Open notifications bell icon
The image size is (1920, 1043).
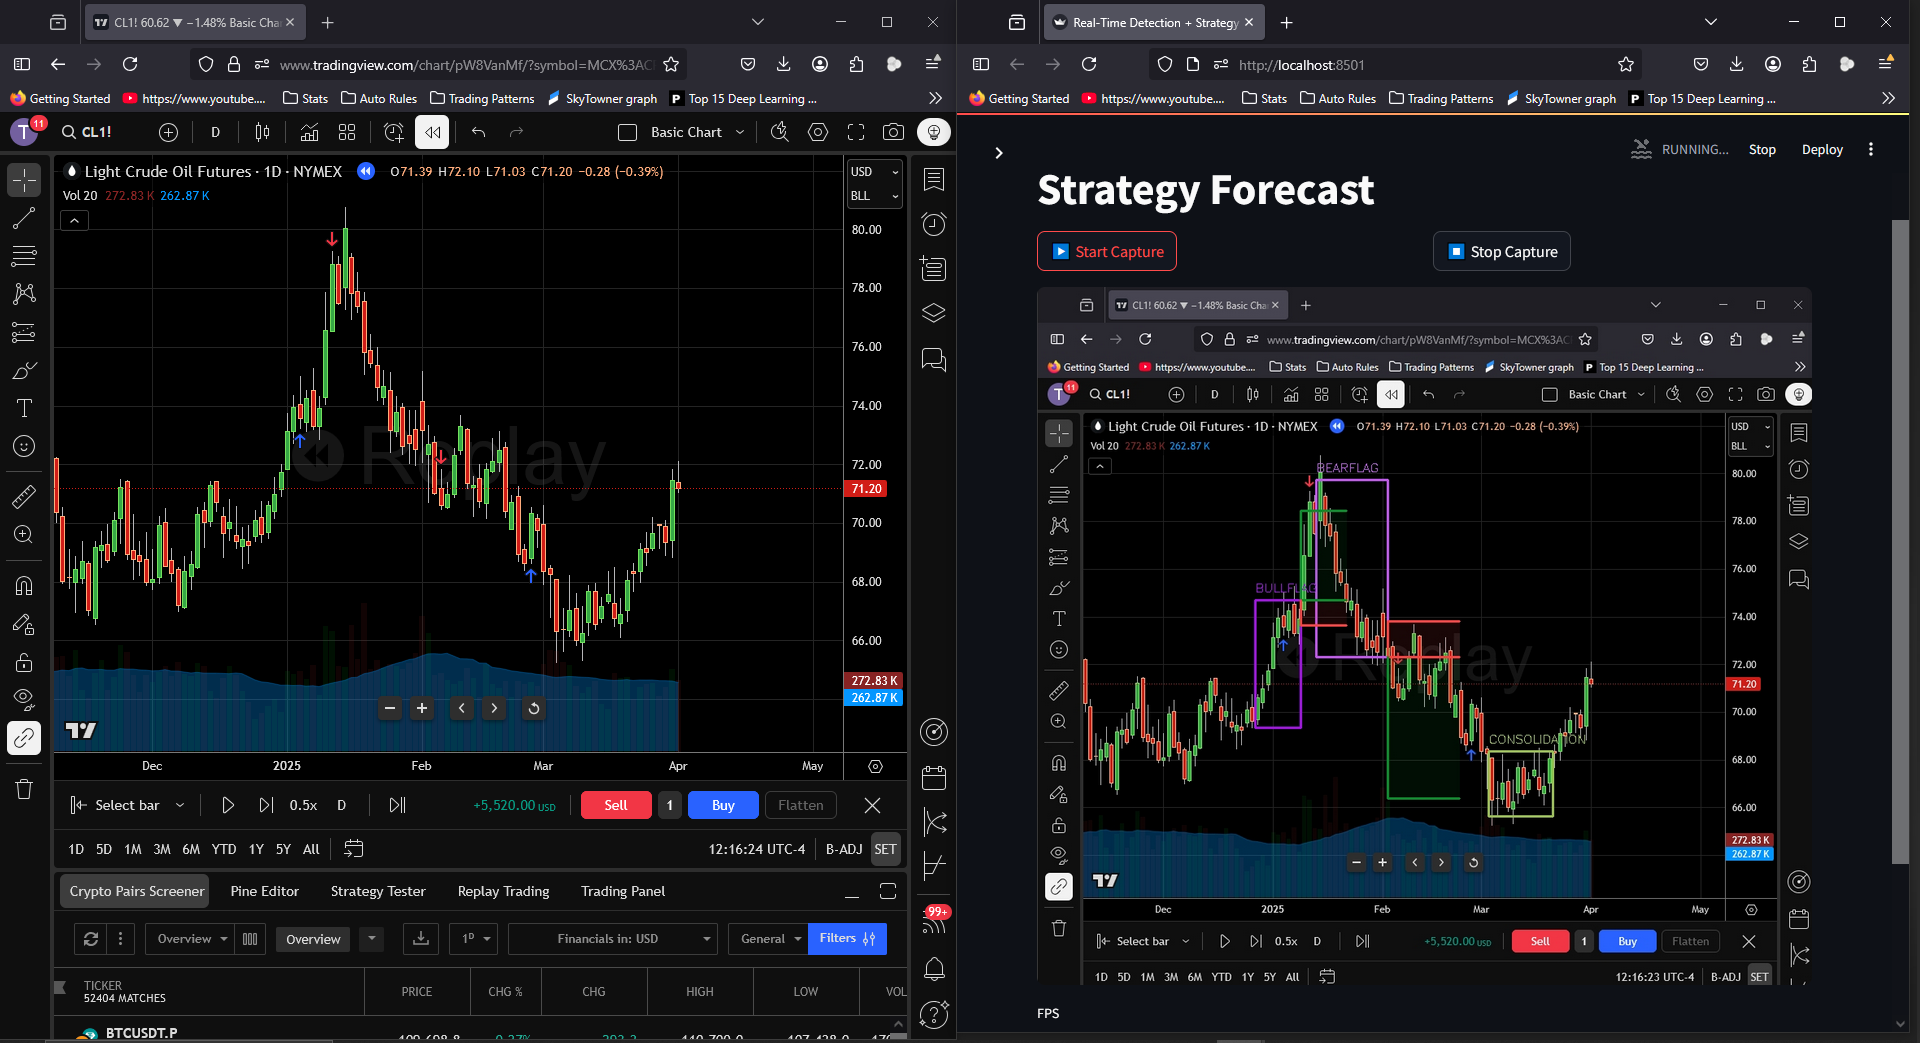tap(933, 968)
